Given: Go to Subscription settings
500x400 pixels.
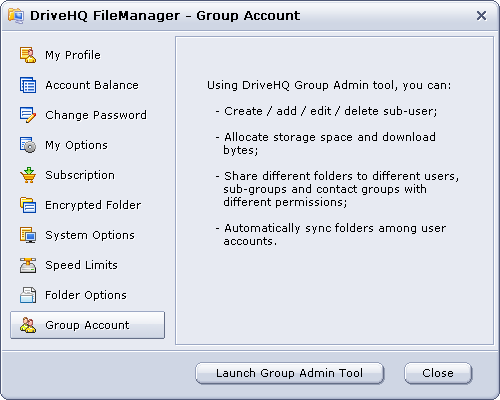Looking at the screenshot, I should tap(80, 175).
